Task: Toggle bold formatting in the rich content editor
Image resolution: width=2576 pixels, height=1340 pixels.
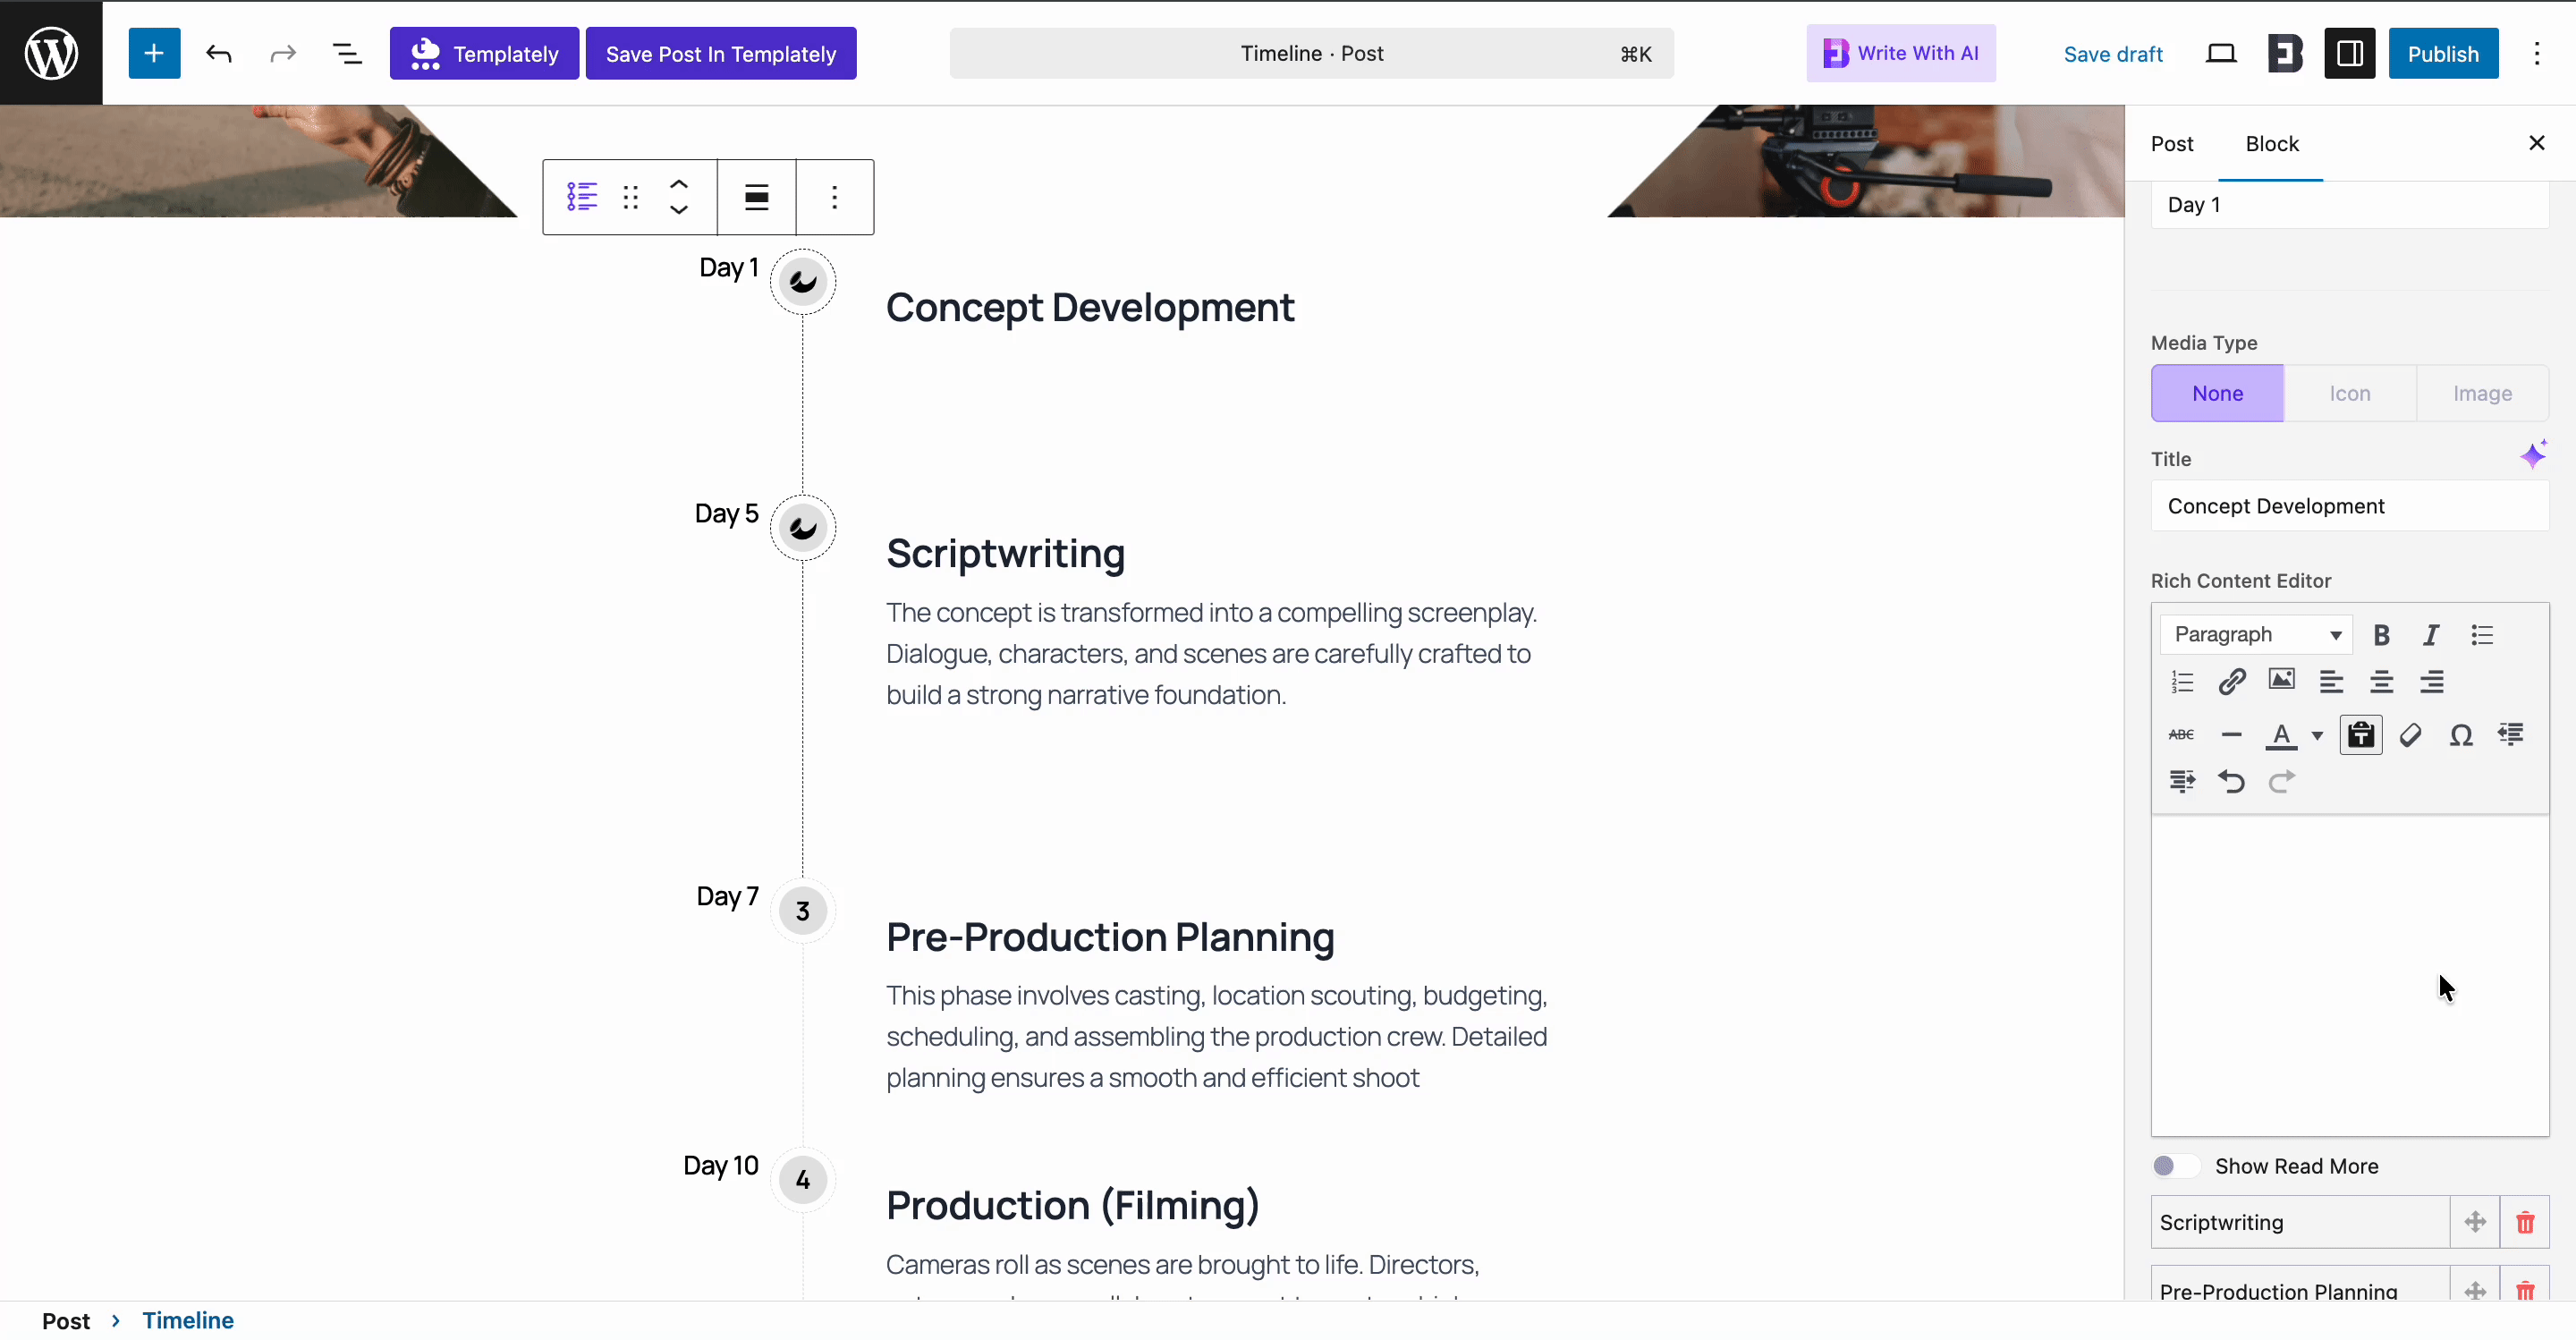Action: point(2381,635)
